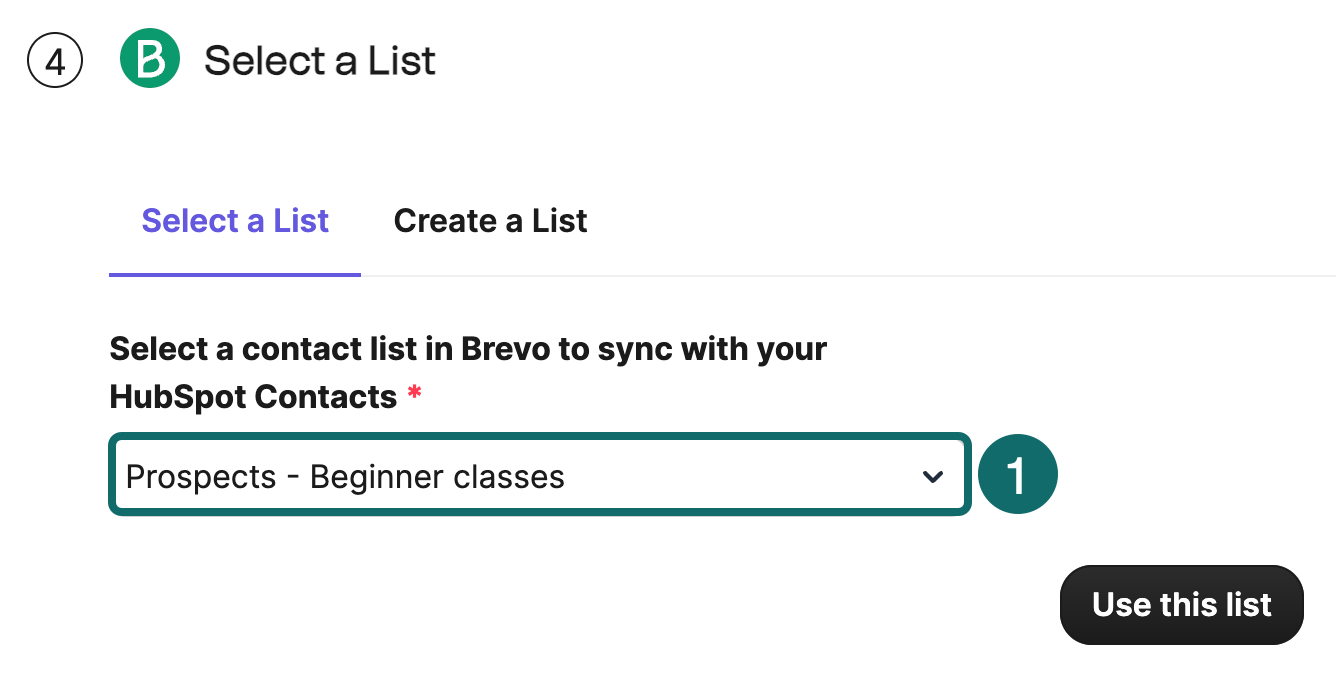Click the teal number 1 badge
This screenshot has height=674, width=1336.
(x=1017, y=474)
